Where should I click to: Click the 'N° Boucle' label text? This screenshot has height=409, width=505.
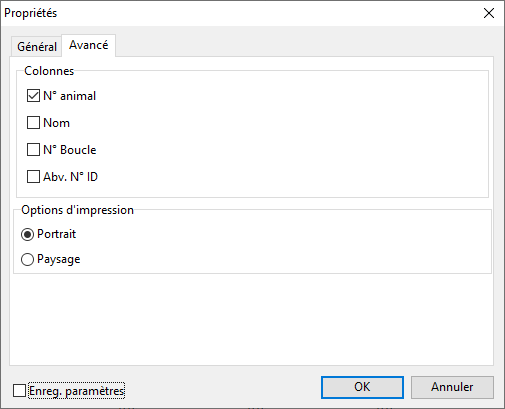coord(70,150)
